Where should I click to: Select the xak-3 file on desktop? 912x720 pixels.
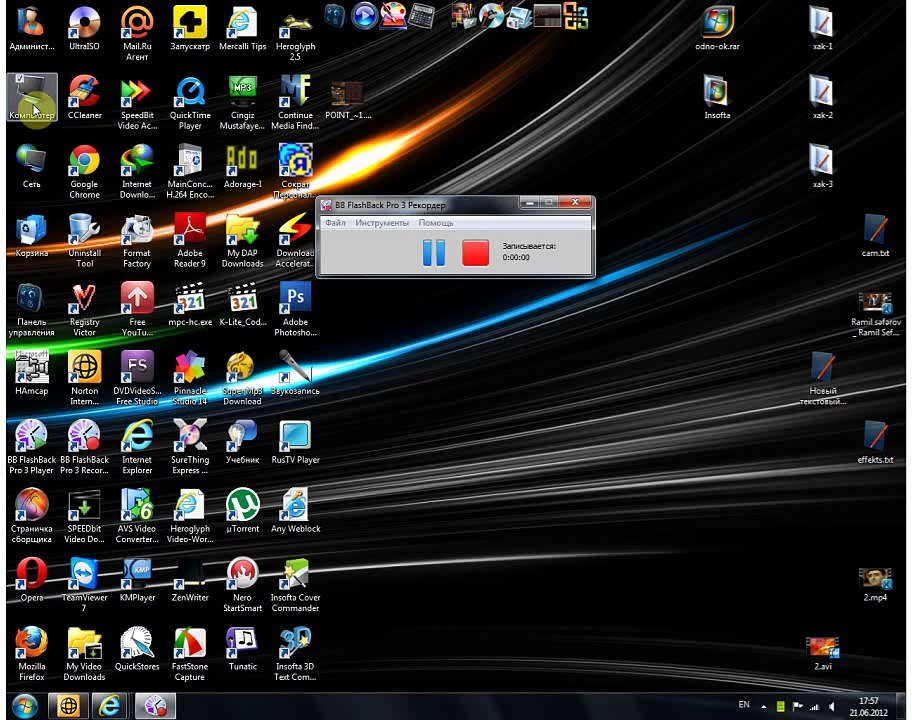[x=822, y=166]
